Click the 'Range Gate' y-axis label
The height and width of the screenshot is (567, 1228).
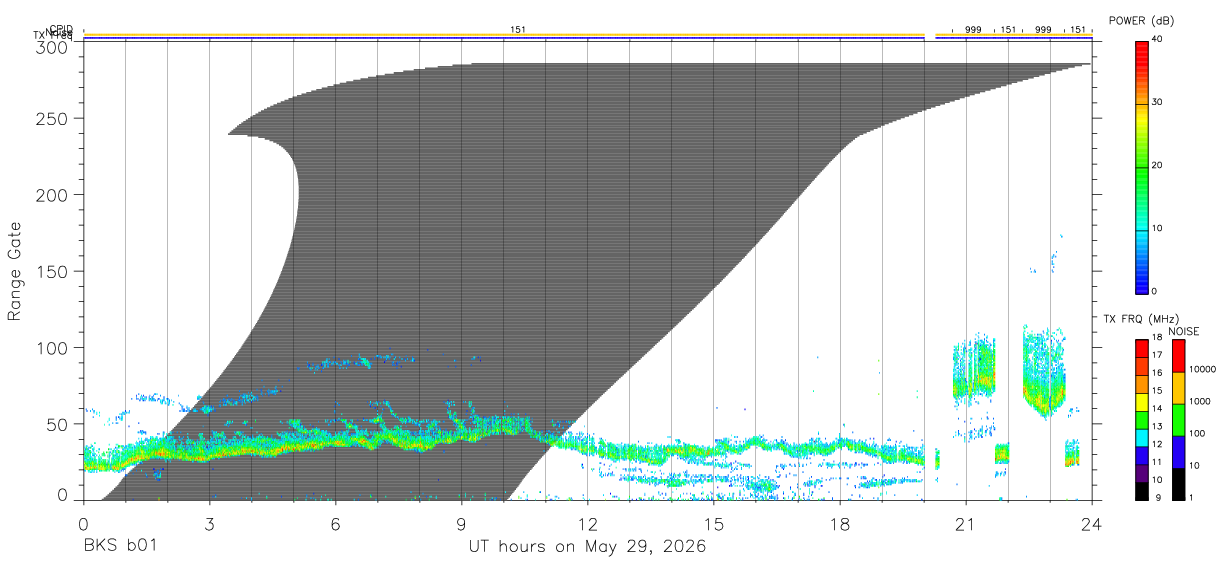coord(15,272)
